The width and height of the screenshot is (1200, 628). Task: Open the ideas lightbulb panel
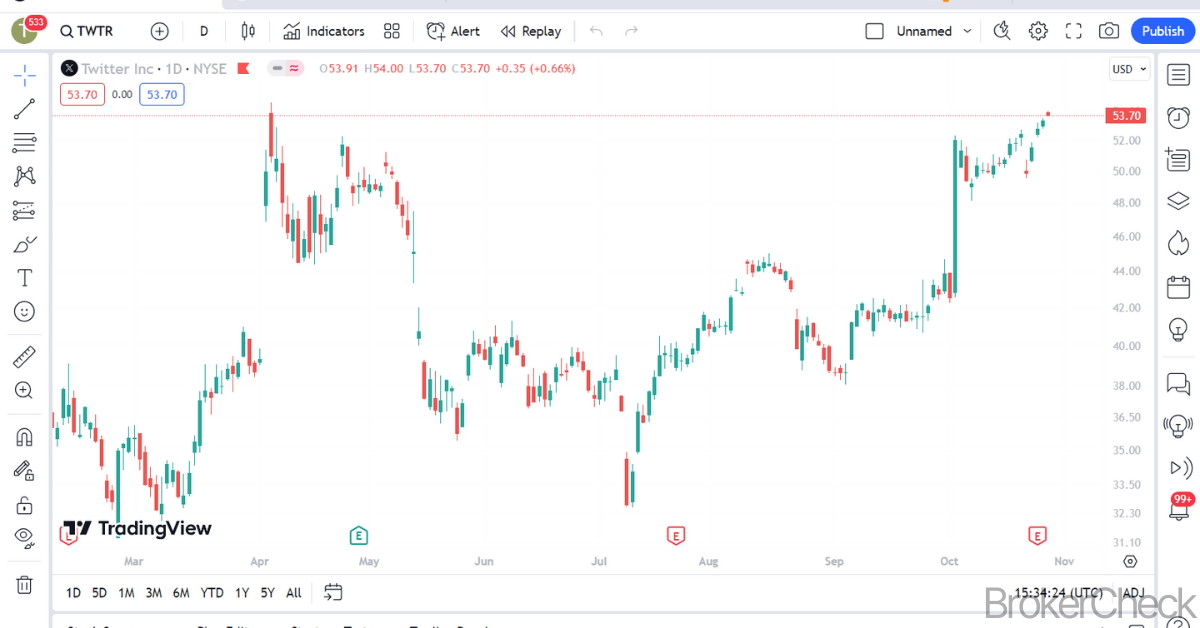[x=1178, y=329]
